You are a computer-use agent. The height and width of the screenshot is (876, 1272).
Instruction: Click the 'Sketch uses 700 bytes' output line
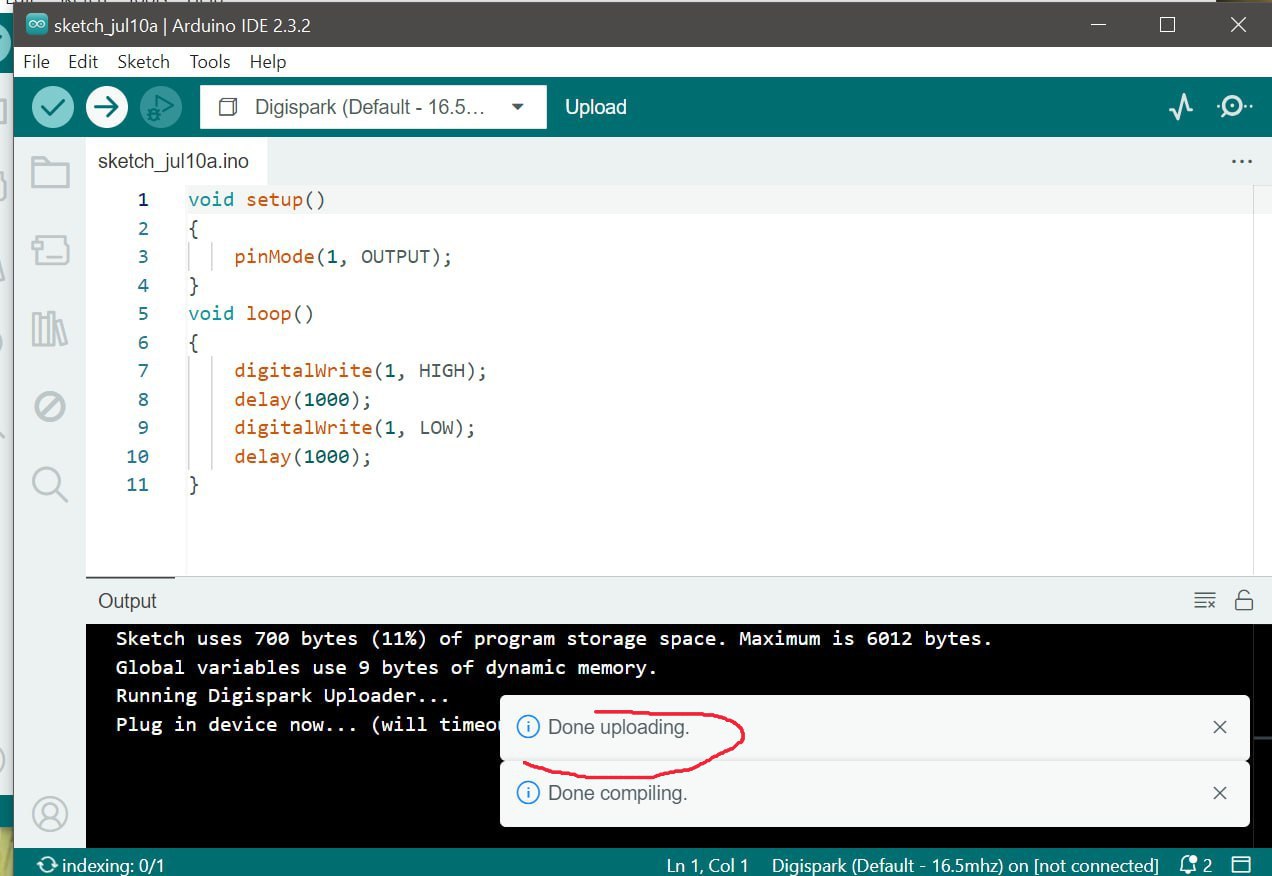pos(554,639)
